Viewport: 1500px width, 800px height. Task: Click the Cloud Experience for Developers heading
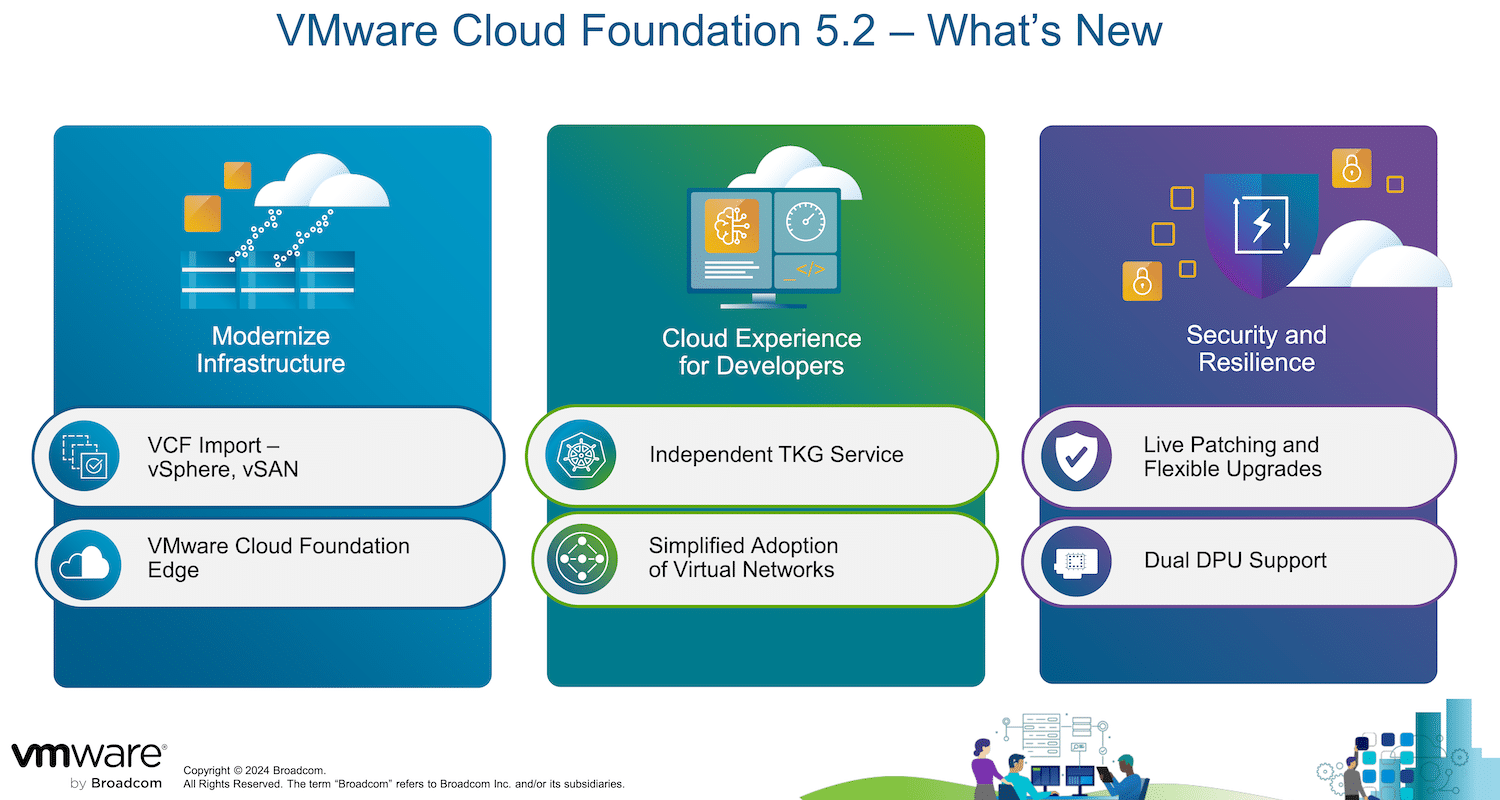tap(762, 352)
